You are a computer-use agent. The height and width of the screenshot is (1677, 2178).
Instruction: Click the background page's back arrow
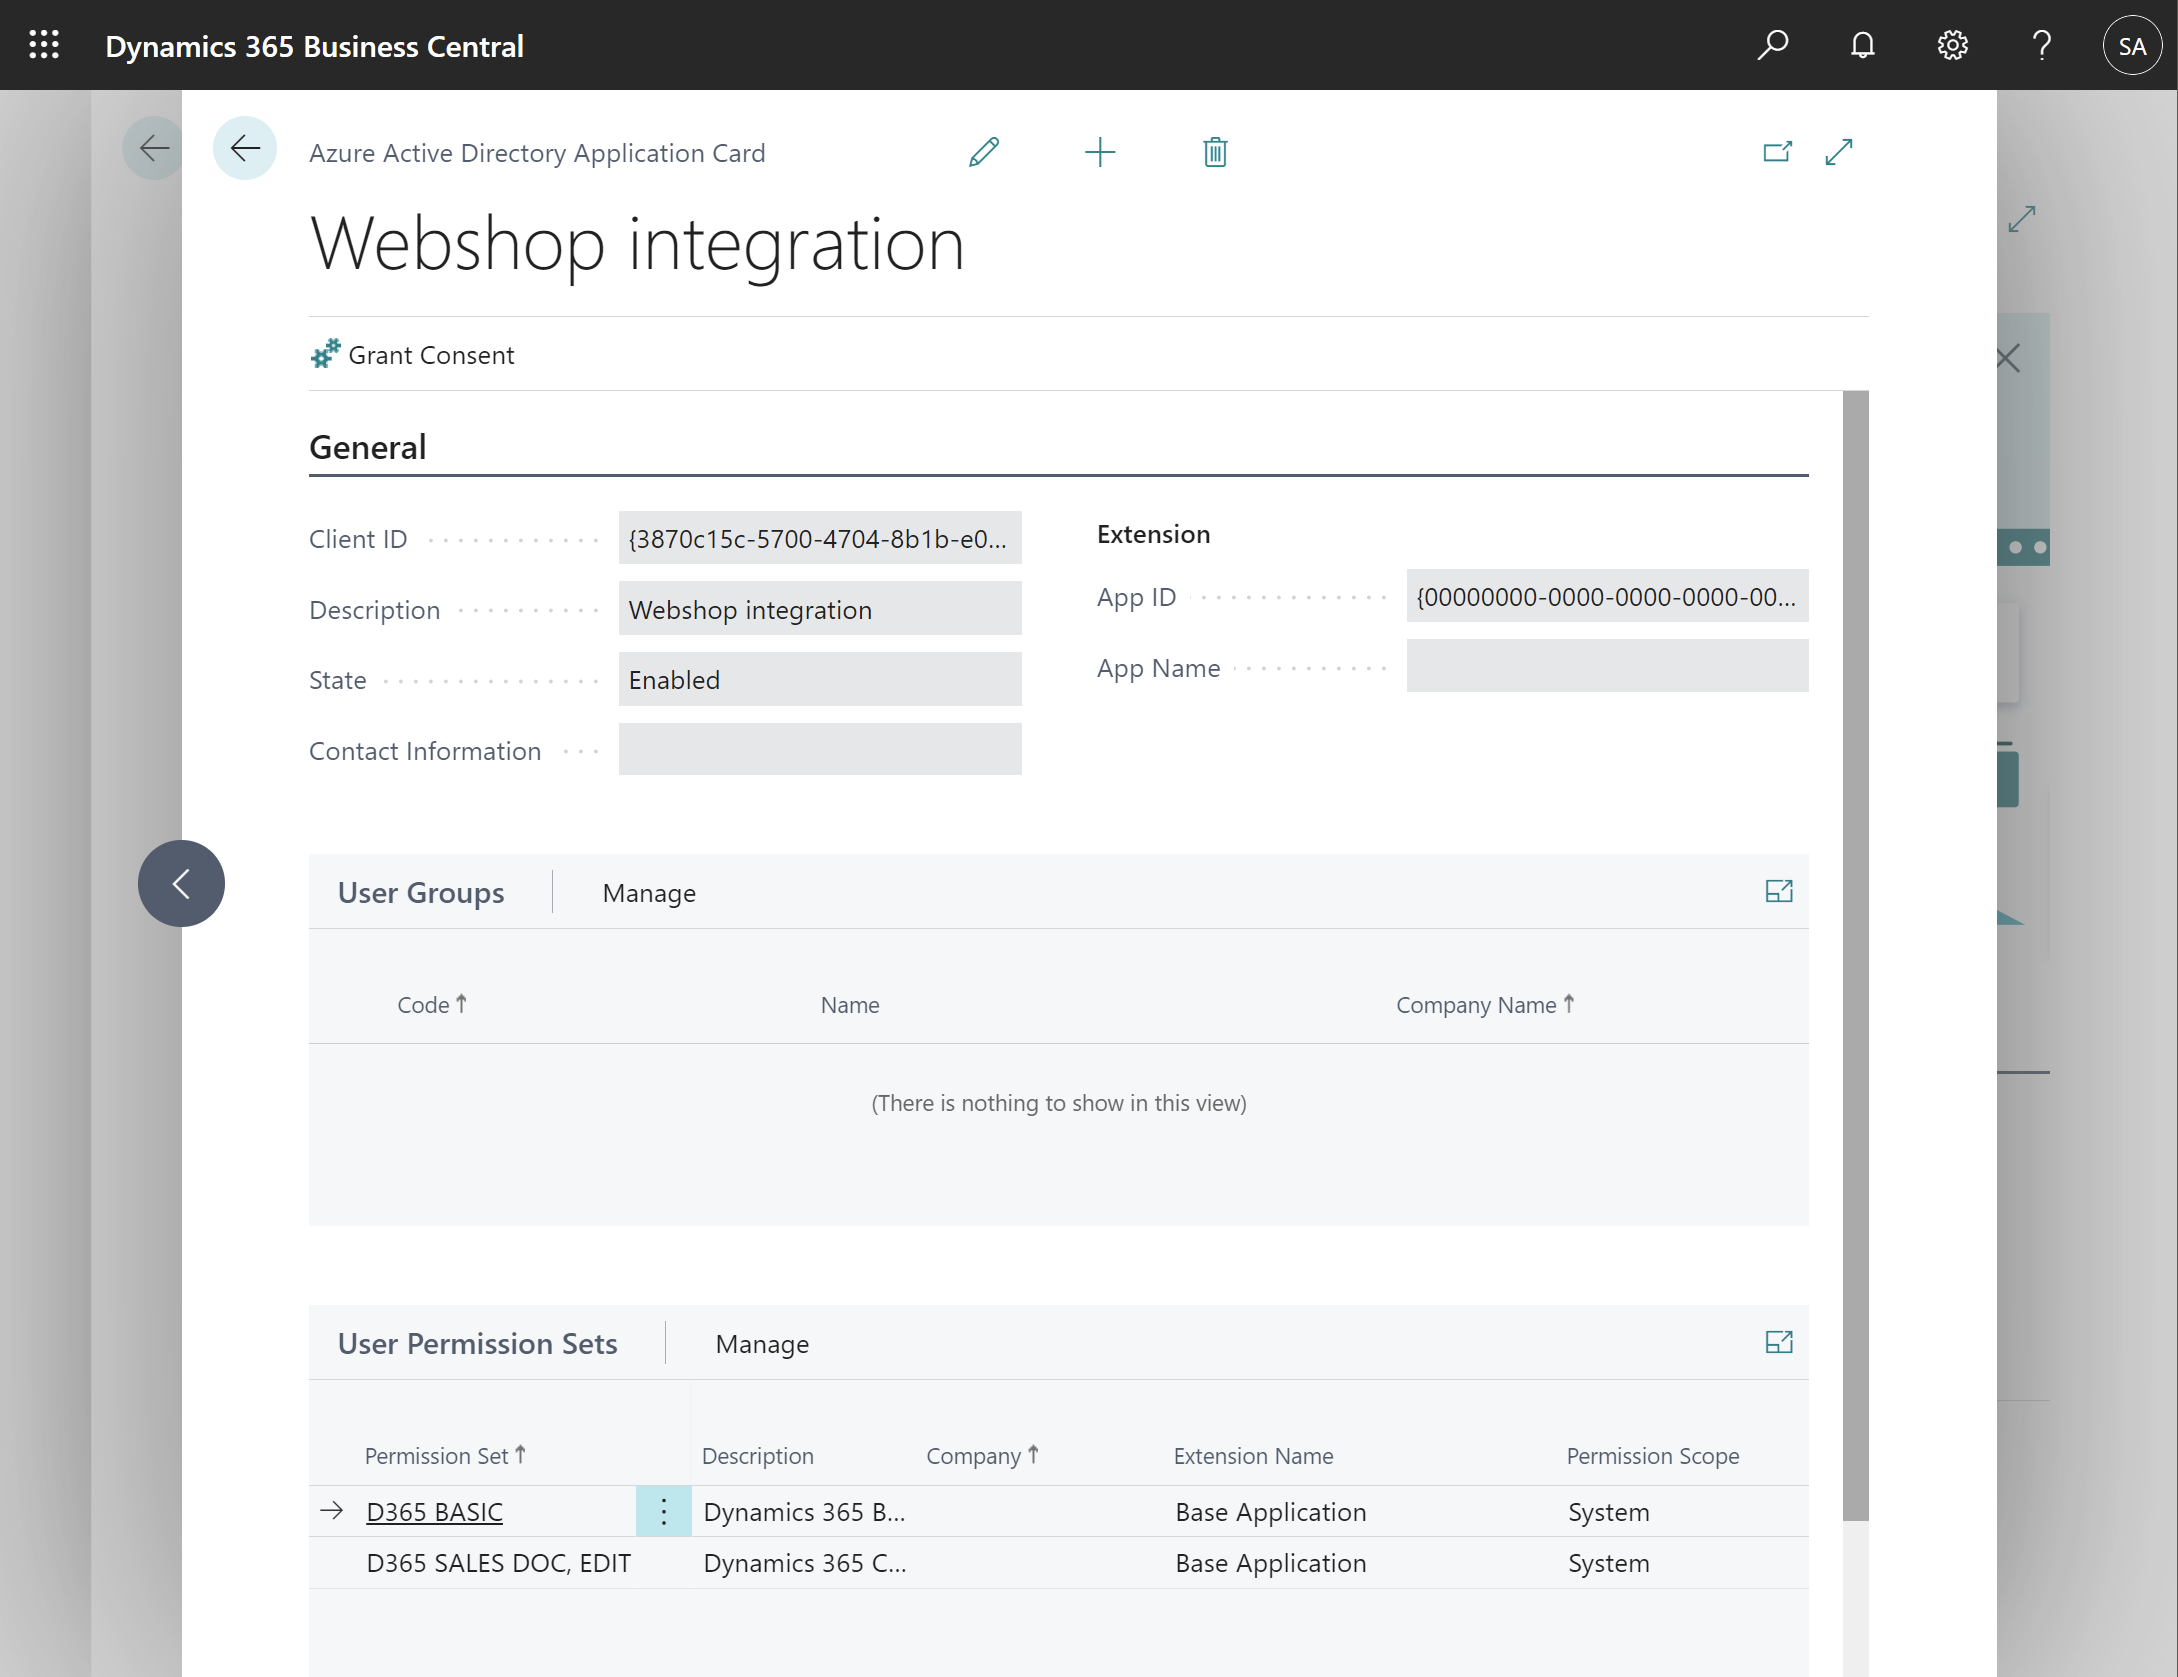point(153,149)
